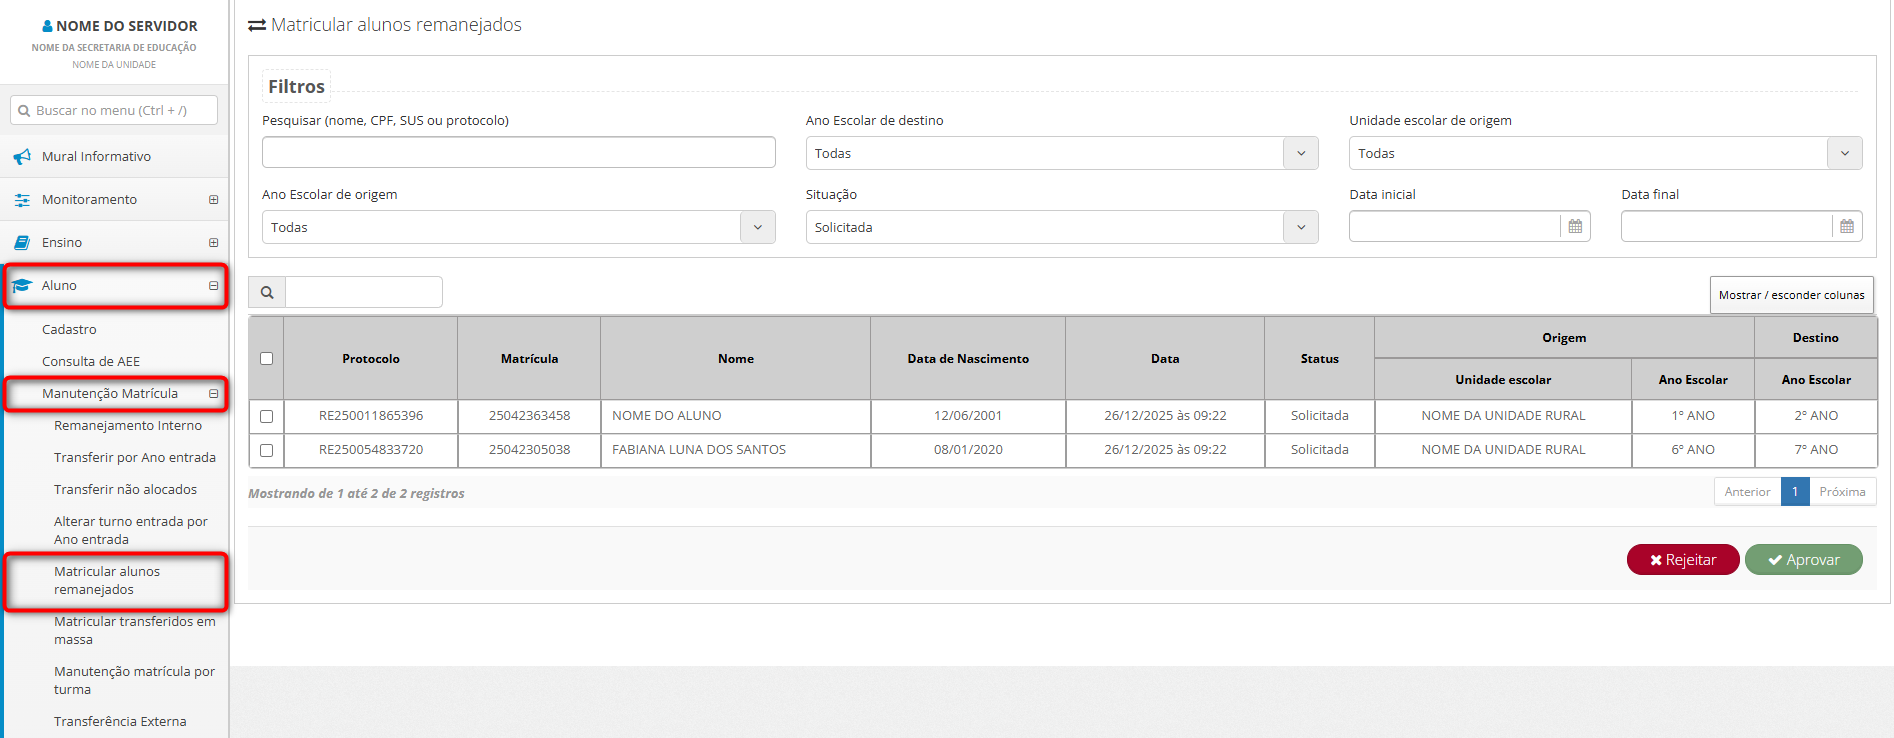The height and width of the screenshot is (738, 1894).
Task: Click the green Aprovar button
Action: 1803,560
